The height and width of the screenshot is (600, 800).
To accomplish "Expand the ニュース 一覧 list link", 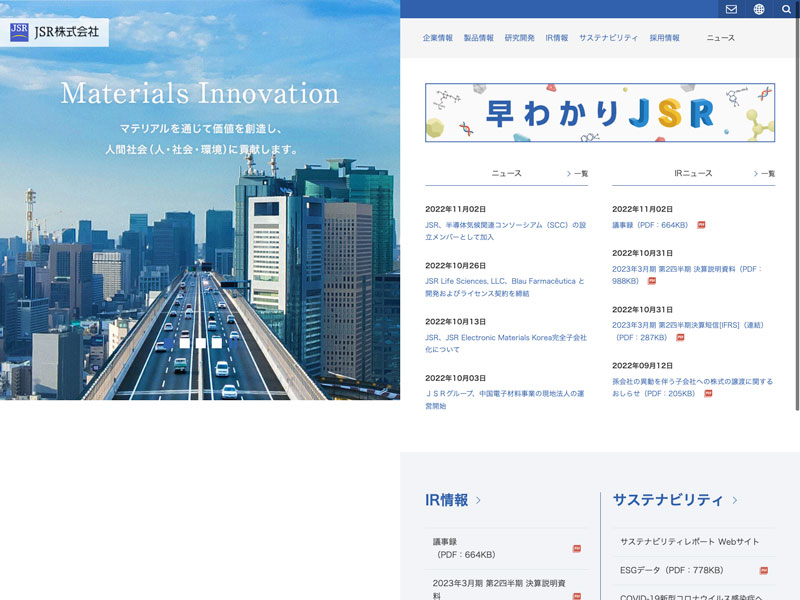I will (x=578, y=174).
